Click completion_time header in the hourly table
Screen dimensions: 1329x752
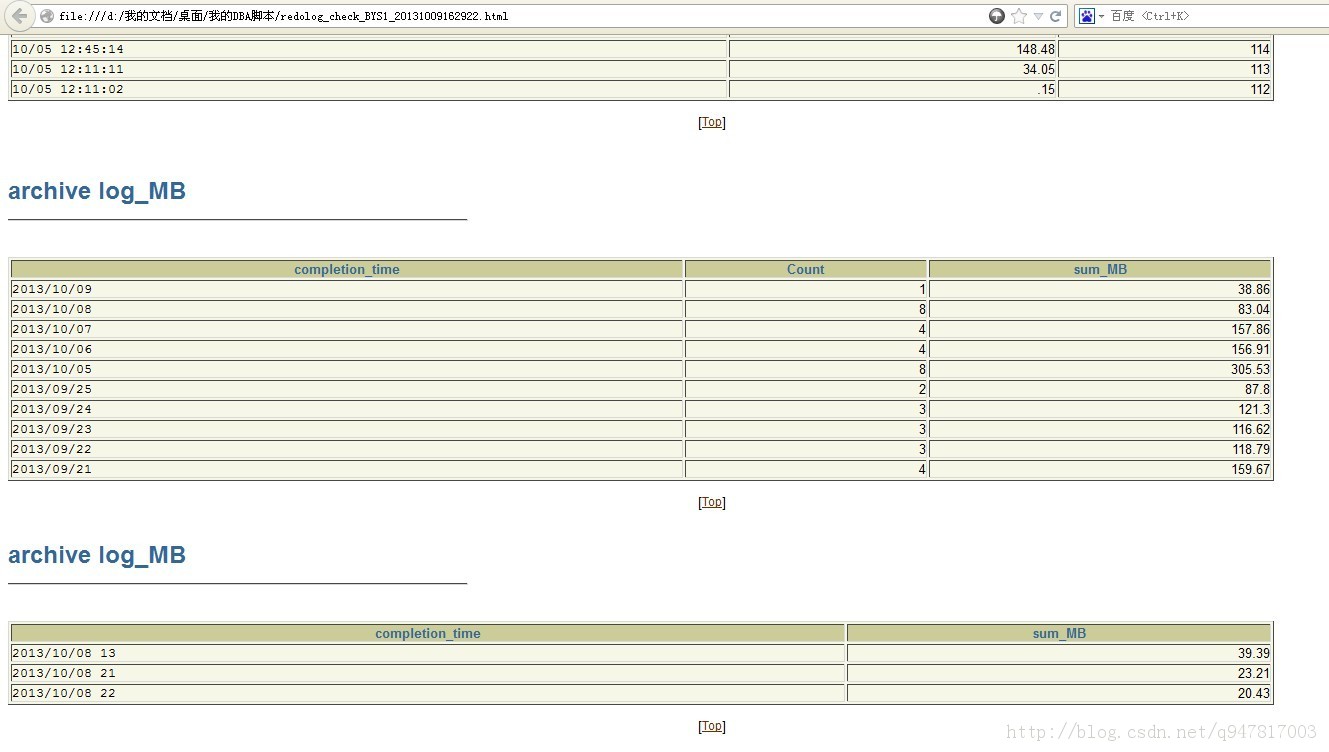[428, 633]
